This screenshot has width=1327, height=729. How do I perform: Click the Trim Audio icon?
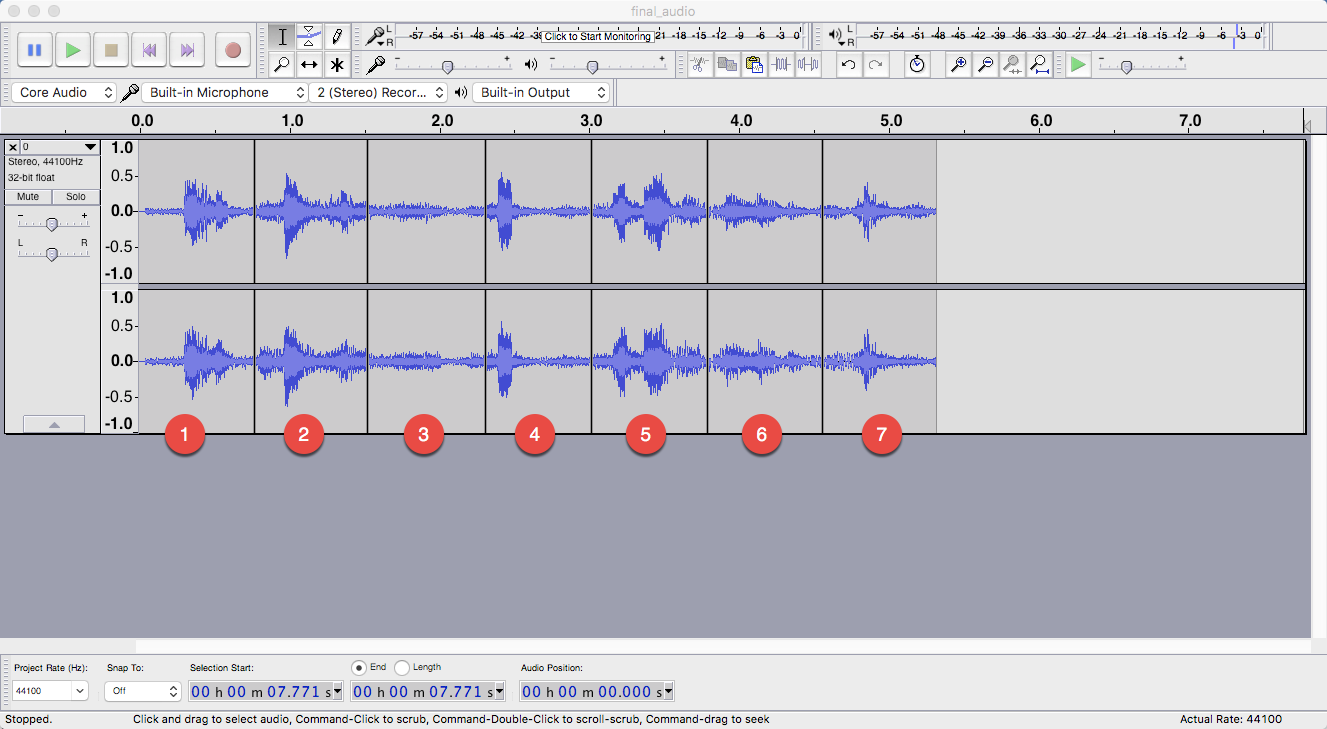(781, 65)
